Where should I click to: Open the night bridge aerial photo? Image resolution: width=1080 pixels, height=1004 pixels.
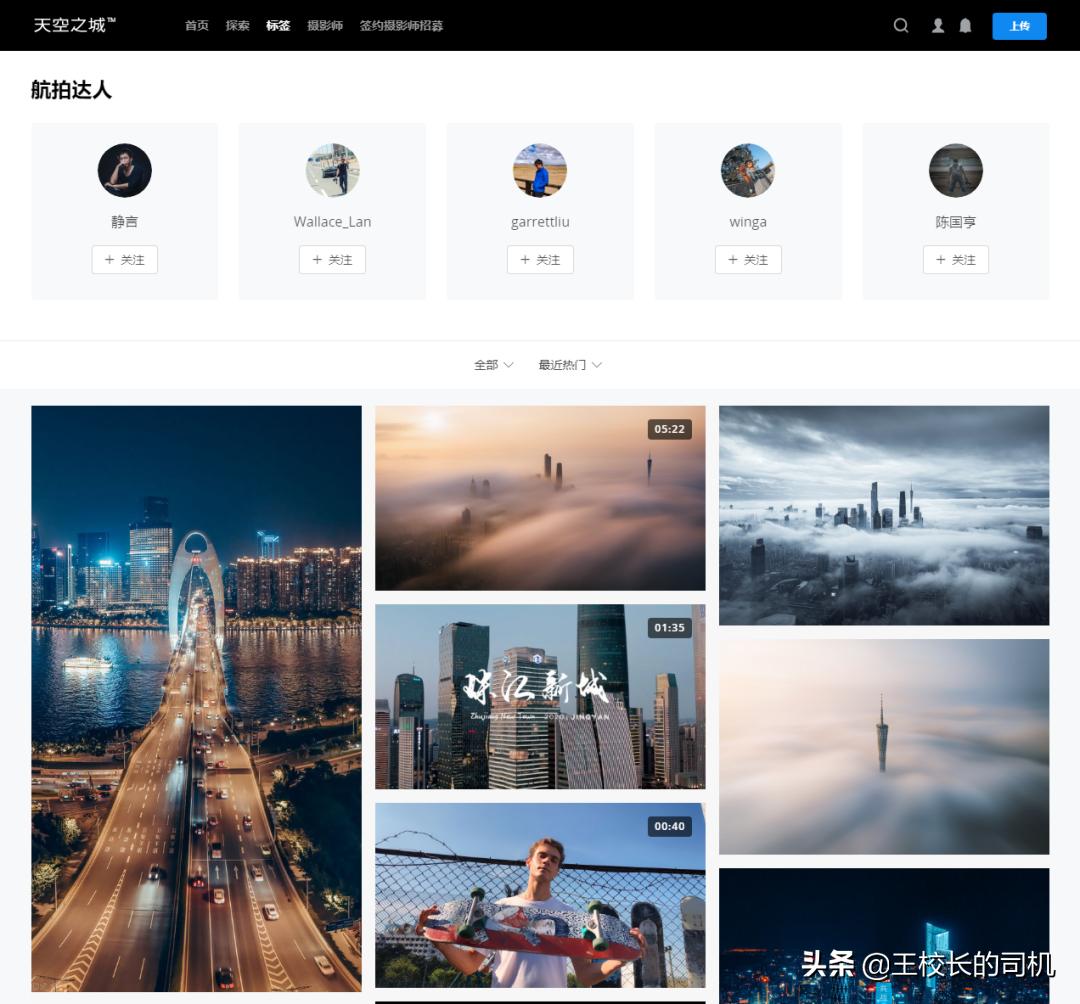[x=196, y=698]
